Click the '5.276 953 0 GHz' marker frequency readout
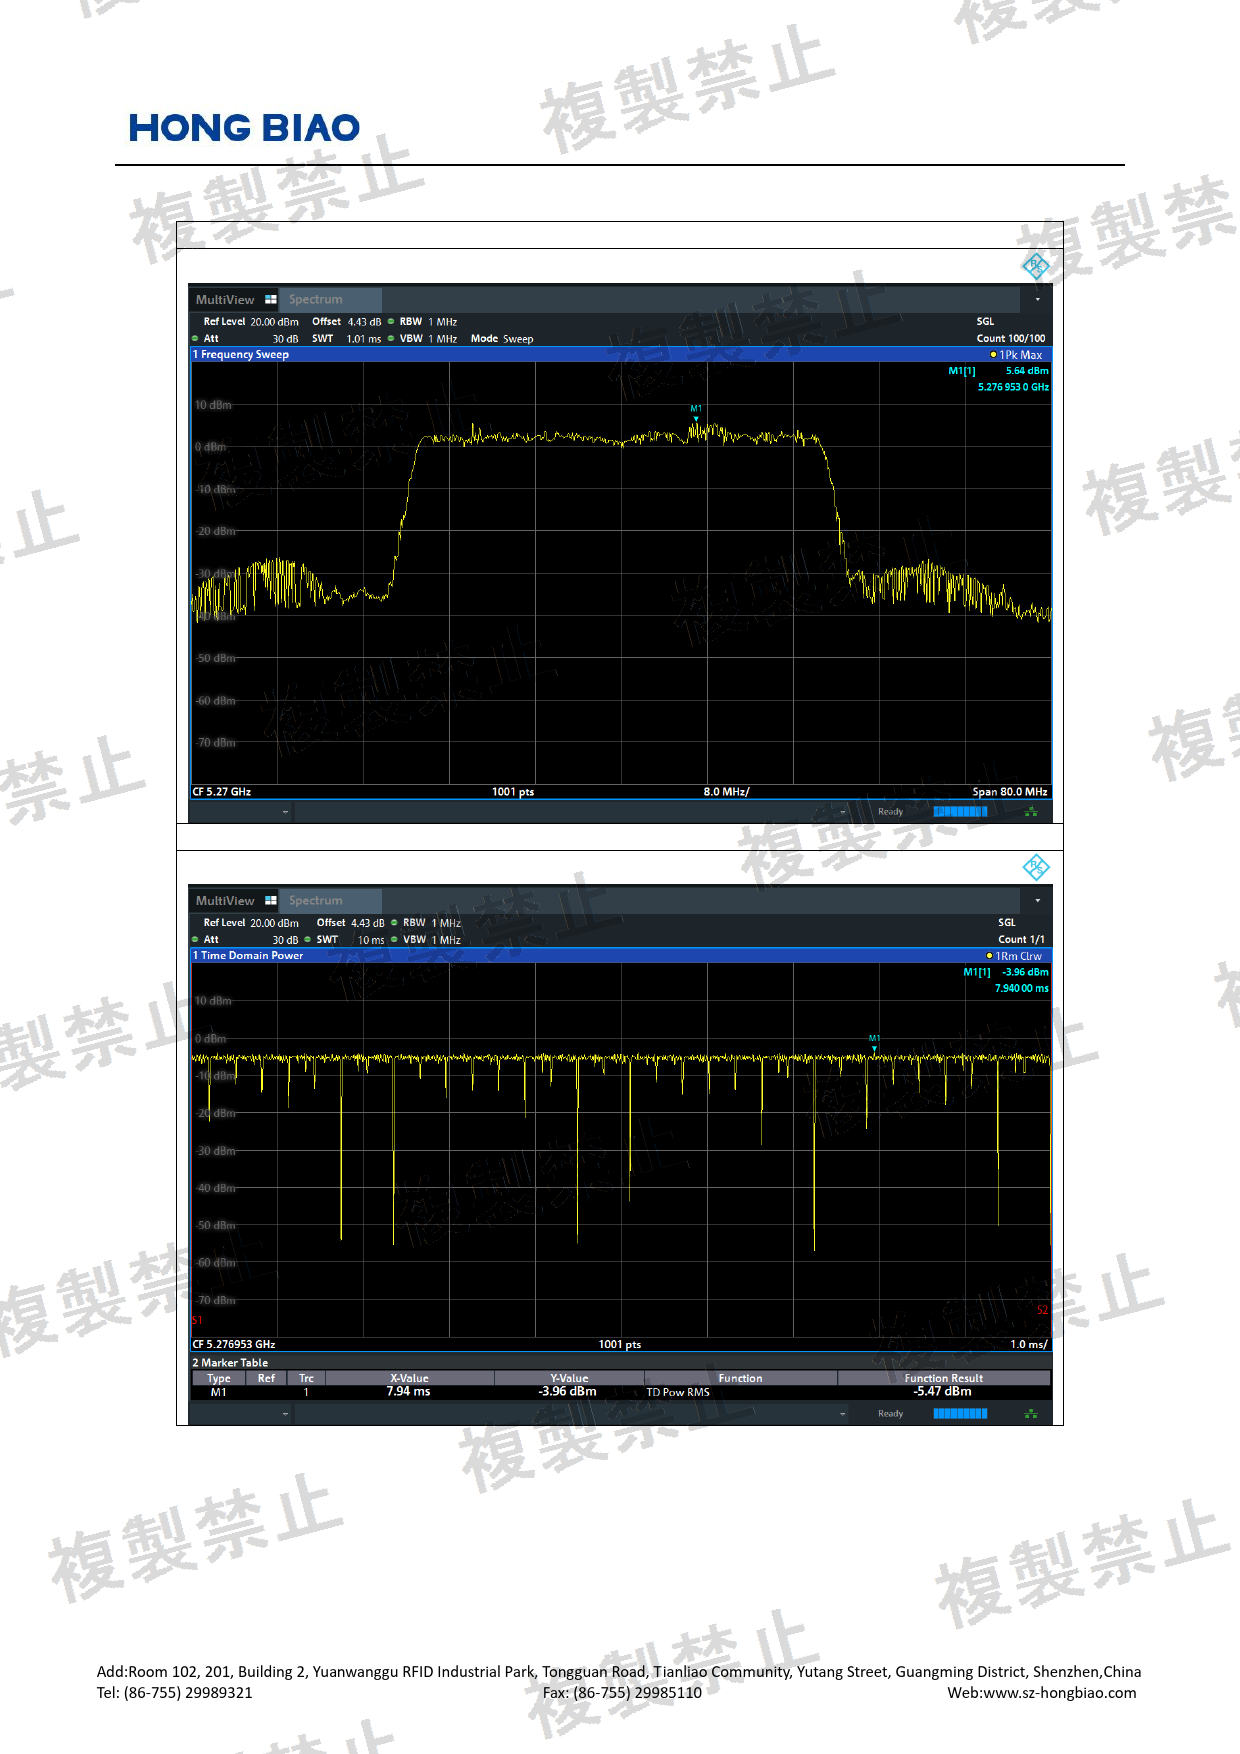Viewport: 1240px width, 1754px height. pos(1013,387)
